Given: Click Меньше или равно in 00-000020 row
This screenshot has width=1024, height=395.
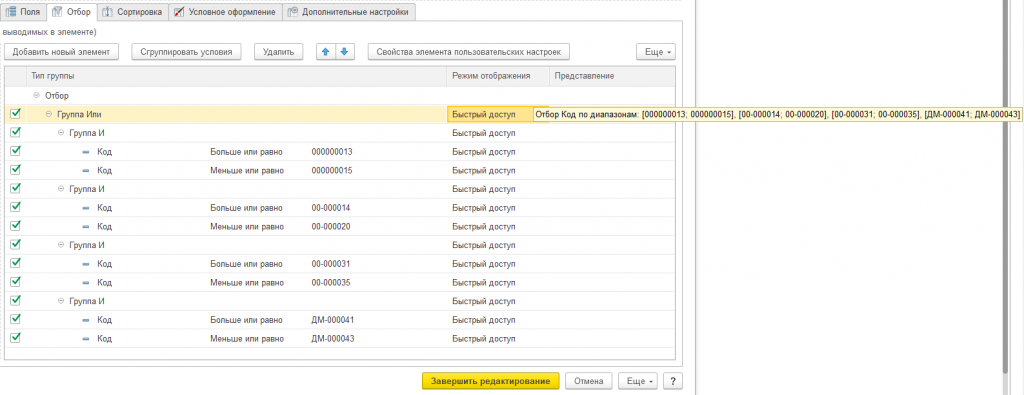Looking at the screenshot, I should [247, 227].
